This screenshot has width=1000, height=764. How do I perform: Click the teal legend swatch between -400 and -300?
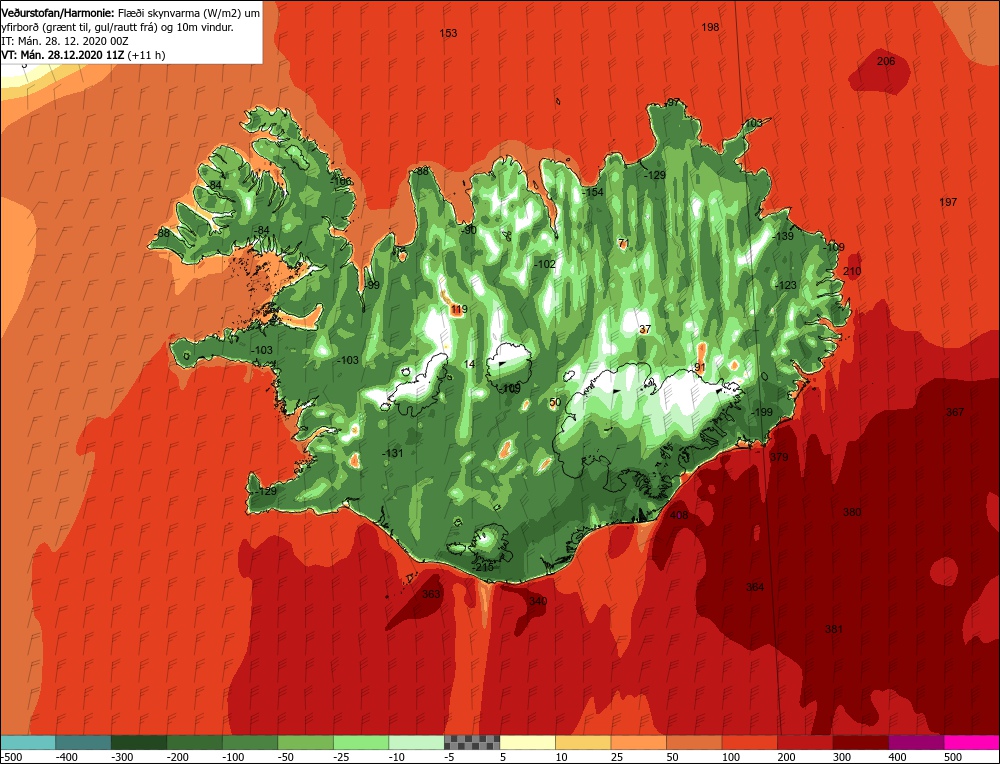84,742
